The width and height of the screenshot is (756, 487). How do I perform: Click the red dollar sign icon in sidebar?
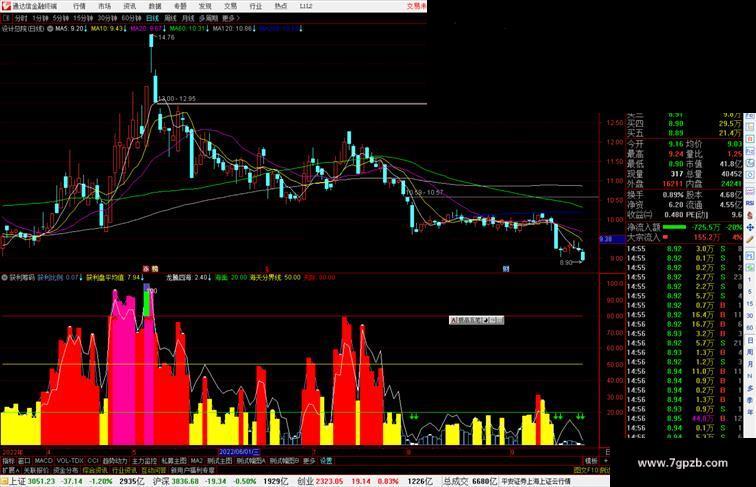[x=750, y=216]
